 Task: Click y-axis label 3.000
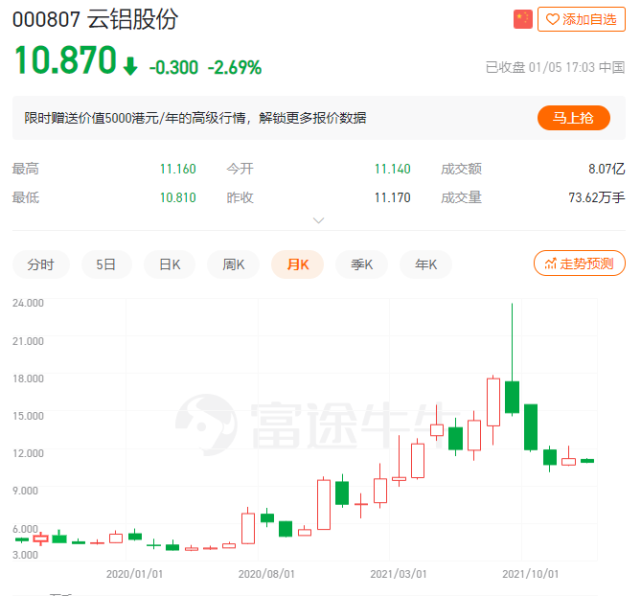pos(25,555)
